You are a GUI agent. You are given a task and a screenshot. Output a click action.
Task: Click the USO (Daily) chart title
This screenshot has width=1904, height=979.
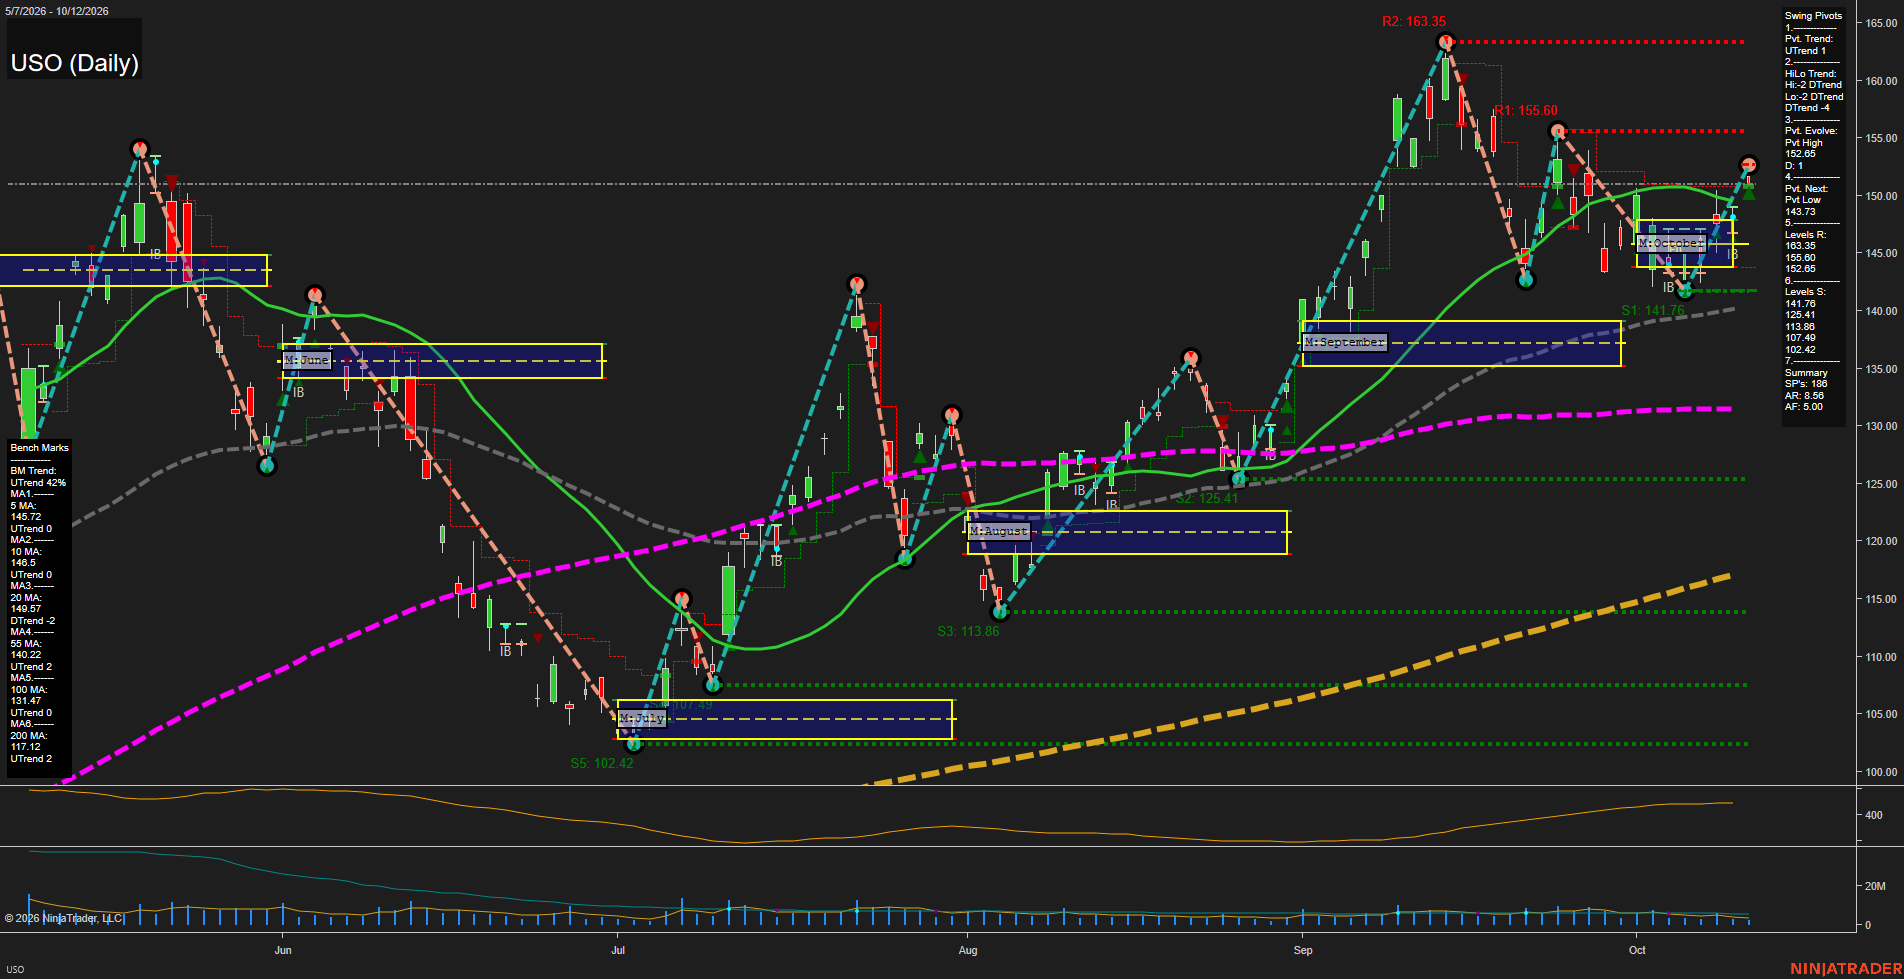coord(75,63)
